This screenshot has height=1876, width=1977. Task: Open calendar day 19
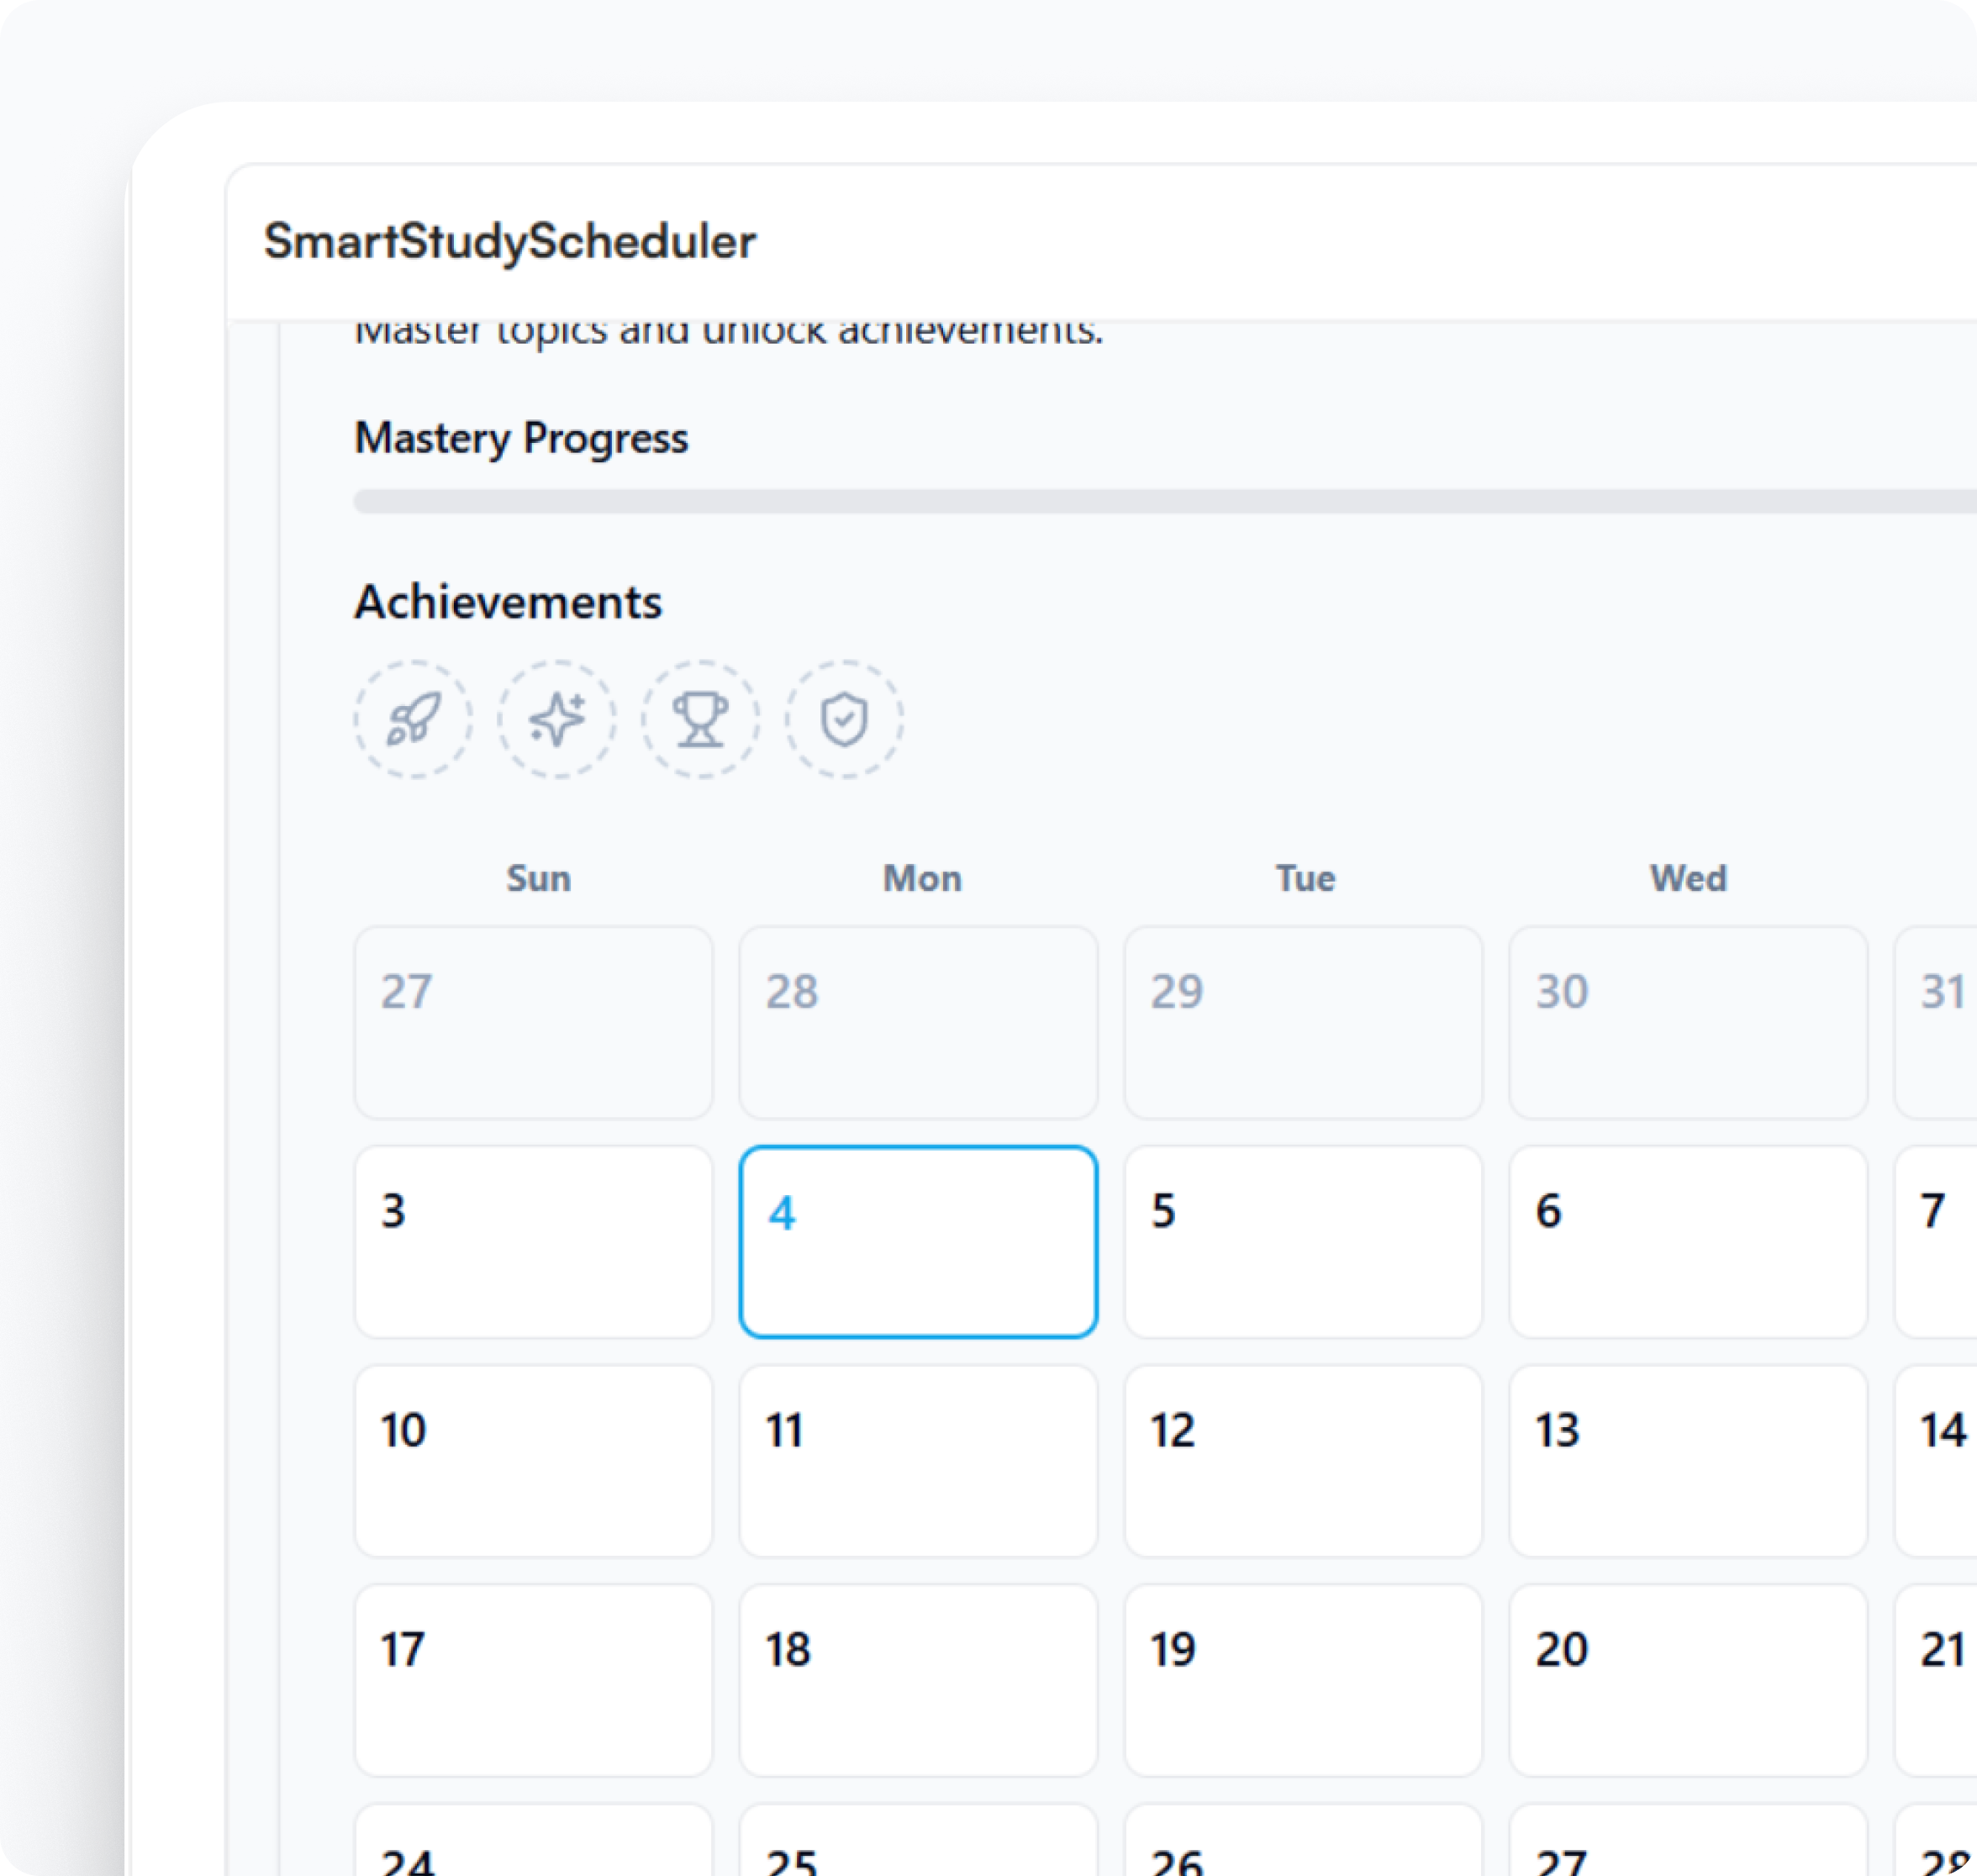coord(1303,1680)
